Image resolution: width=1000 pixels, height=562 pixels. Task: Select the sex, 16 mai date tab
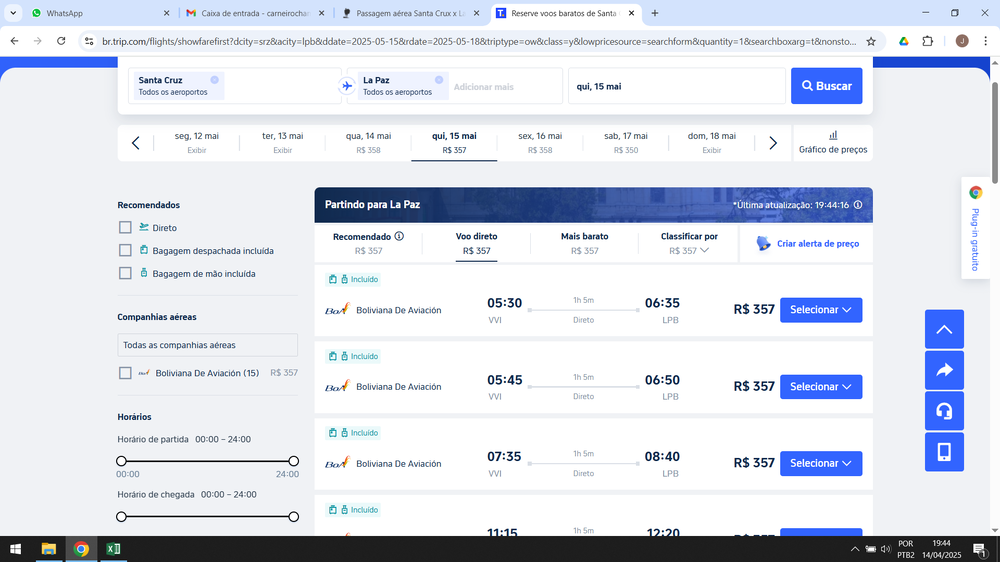[539, 143]
